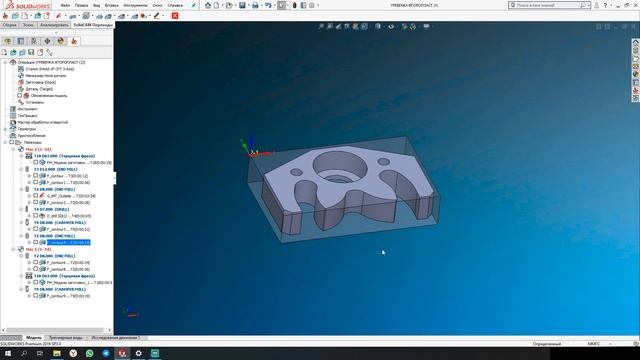Collapse the Mac 2 (1- G54) node

(x=13, y=149)
